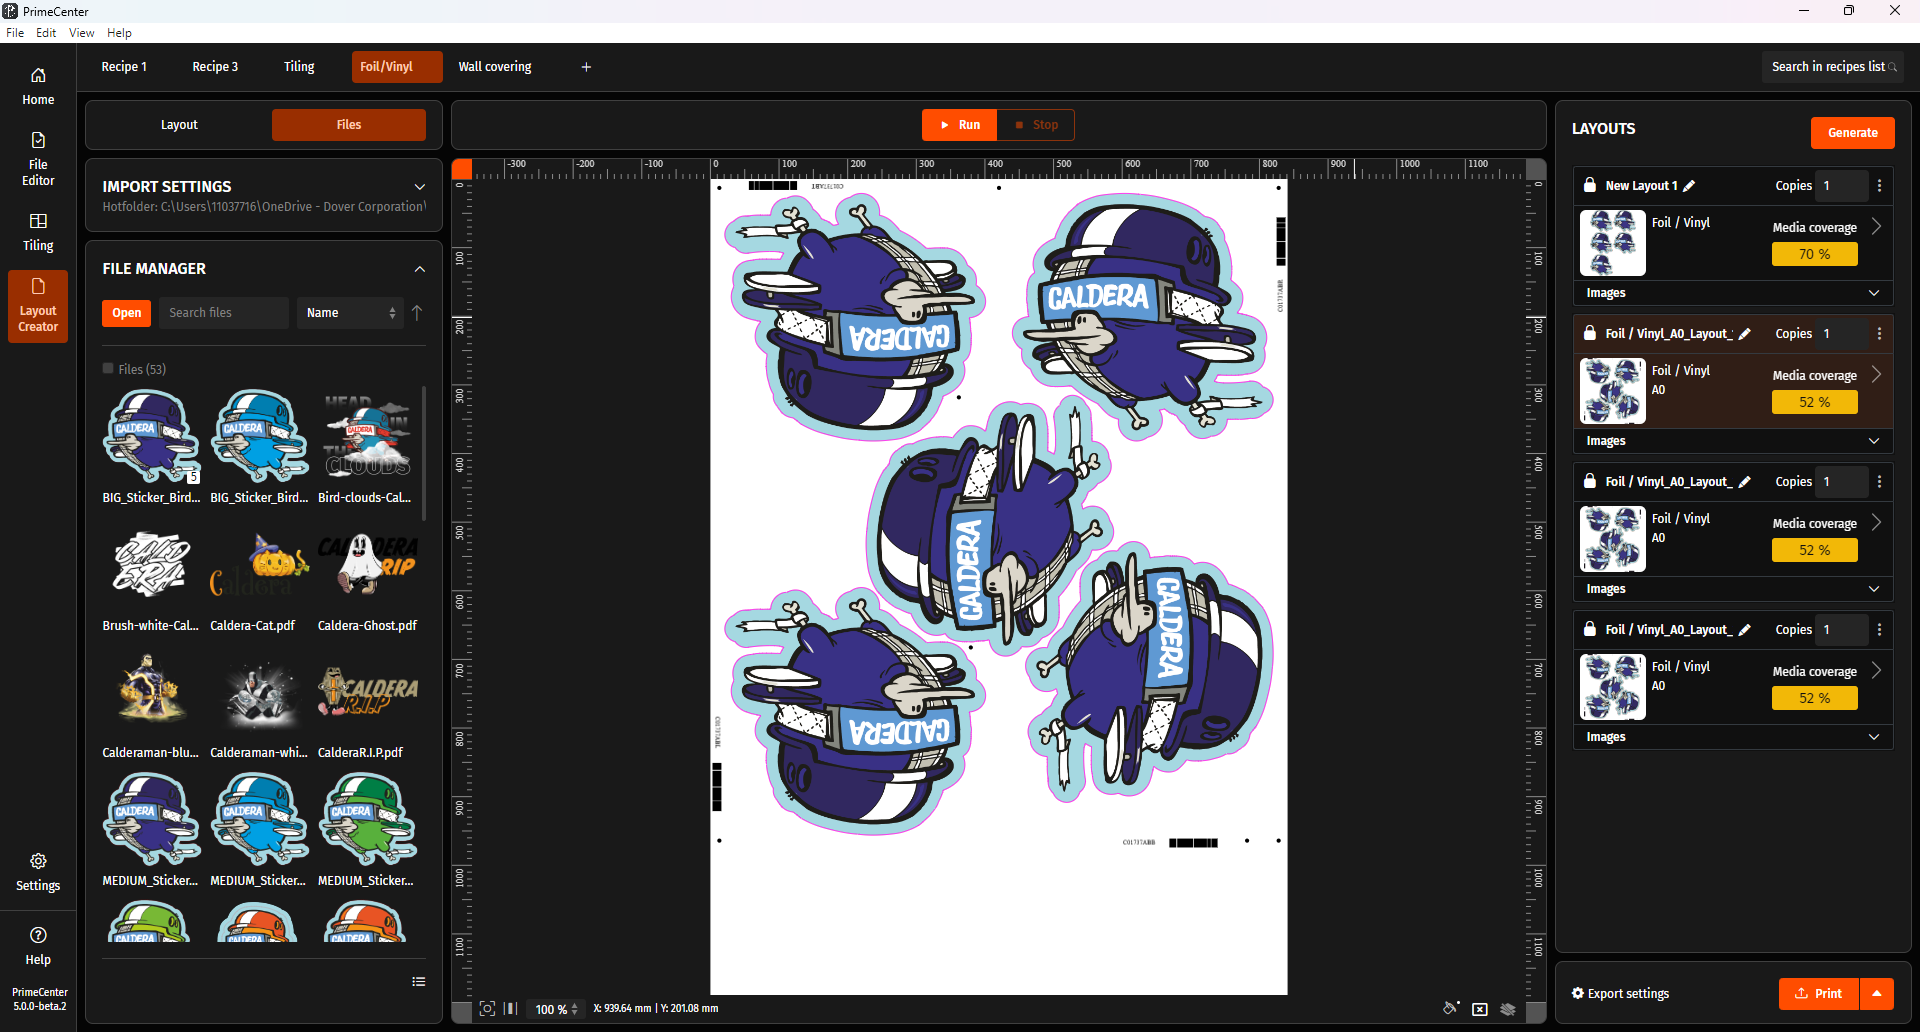Image resolution: width=1920 pixels, height=1032 pixels.
Task: Rename the last Foil / Vinyl_A0_Layout card
Action: (1745, 630)
